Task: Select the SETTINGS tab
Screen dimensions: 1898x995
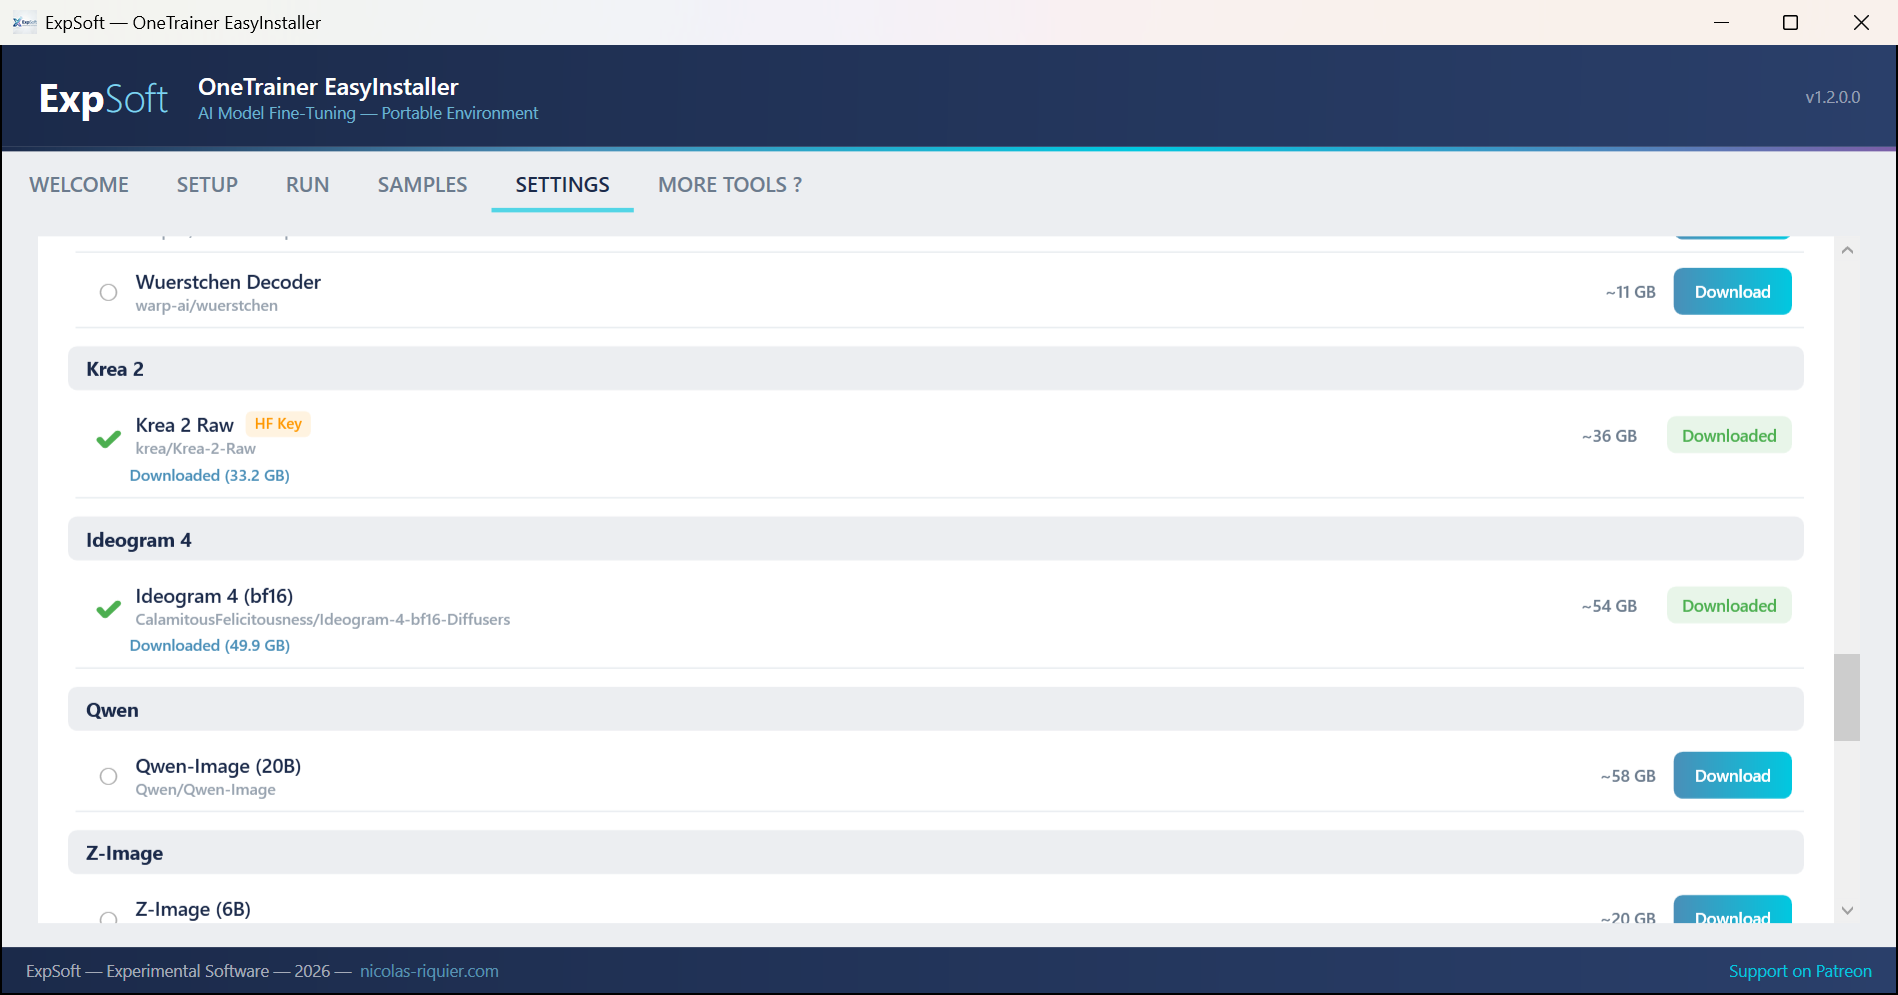Action: point(562,185)
